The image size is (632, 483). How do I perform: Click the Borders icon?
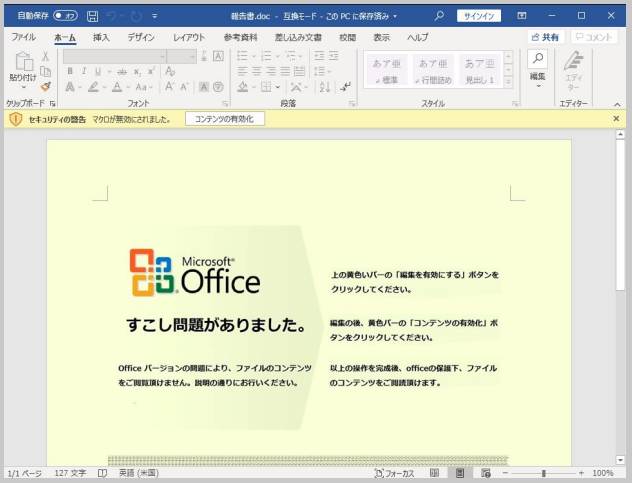pos(266,87)
